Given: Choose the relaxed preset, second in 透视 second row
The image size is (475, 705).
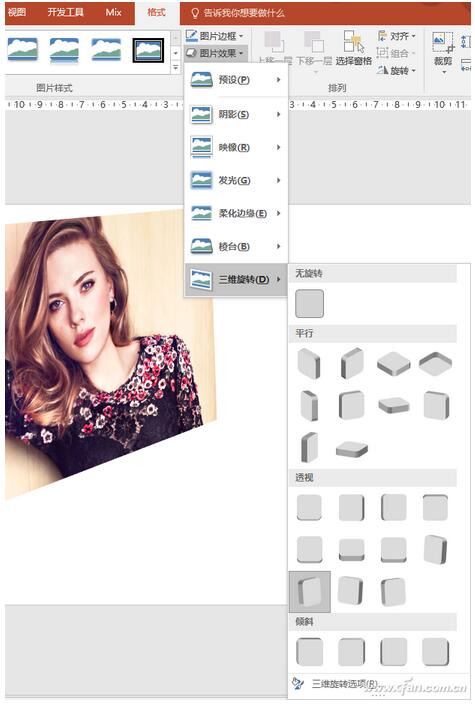Looking at the screenshot, I should (351, 549).
